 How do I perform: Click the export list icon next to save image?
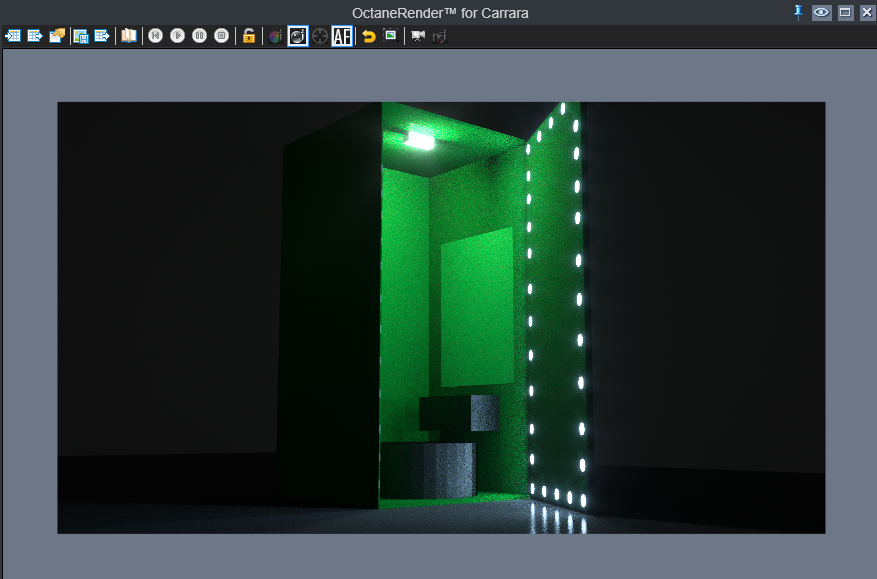click(x=102, y=36)
